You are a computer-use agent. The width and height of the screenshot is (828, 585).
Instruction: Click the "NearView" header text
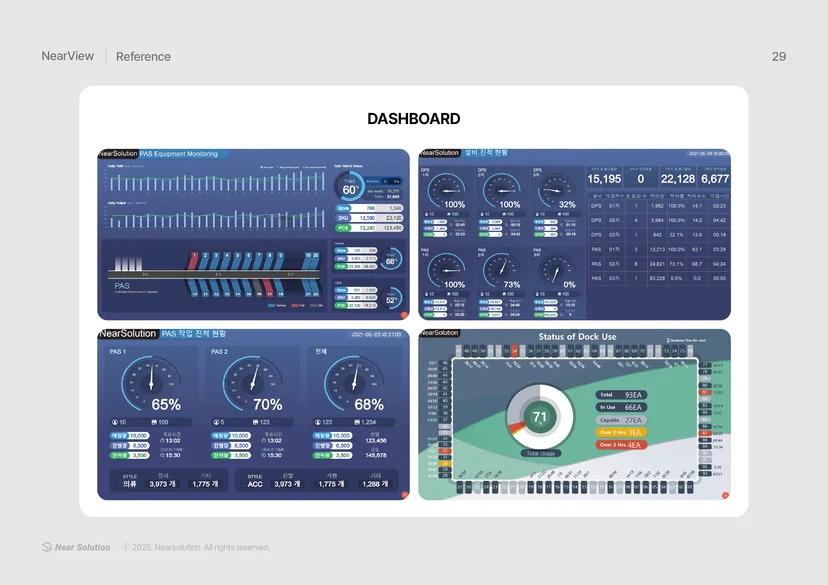coord(68,56)
